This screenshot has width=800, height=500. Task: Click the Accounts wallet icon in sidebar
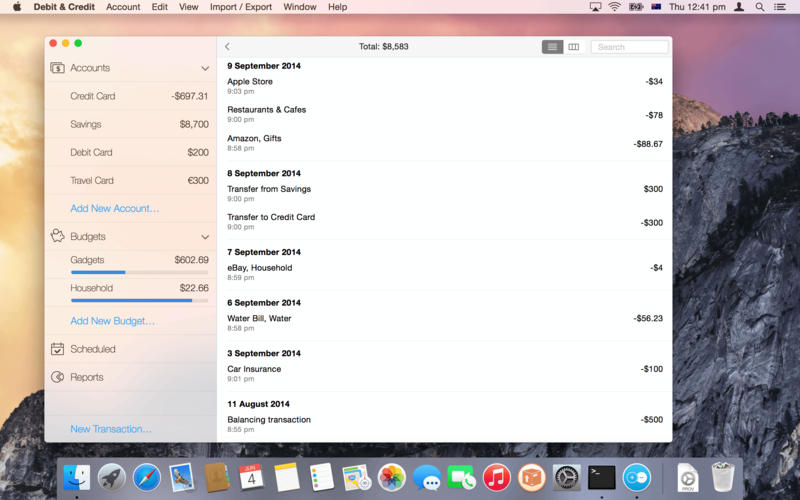click(58, 68)
